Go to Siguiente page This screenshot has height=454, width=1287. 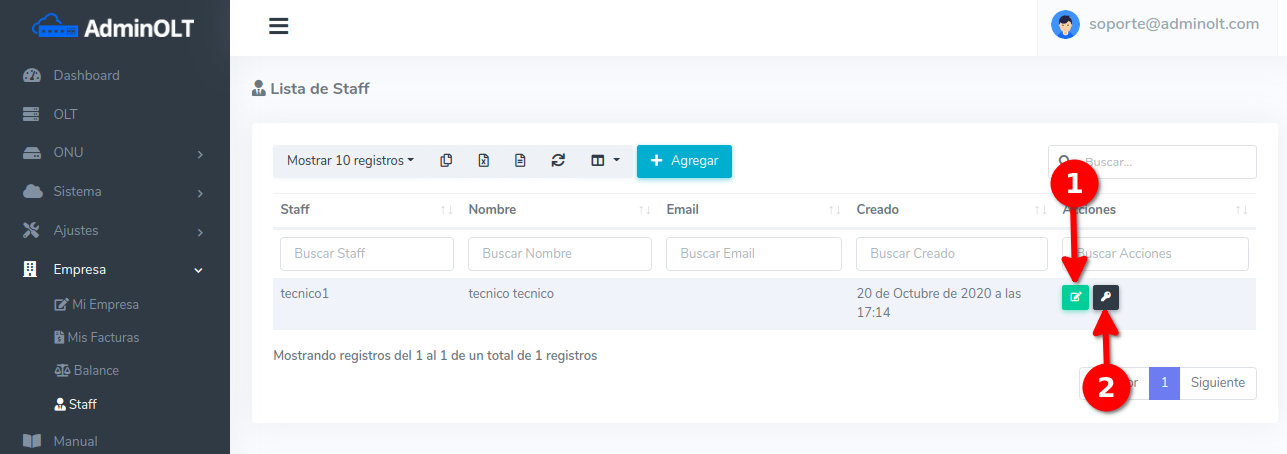tap(1217, 383)
